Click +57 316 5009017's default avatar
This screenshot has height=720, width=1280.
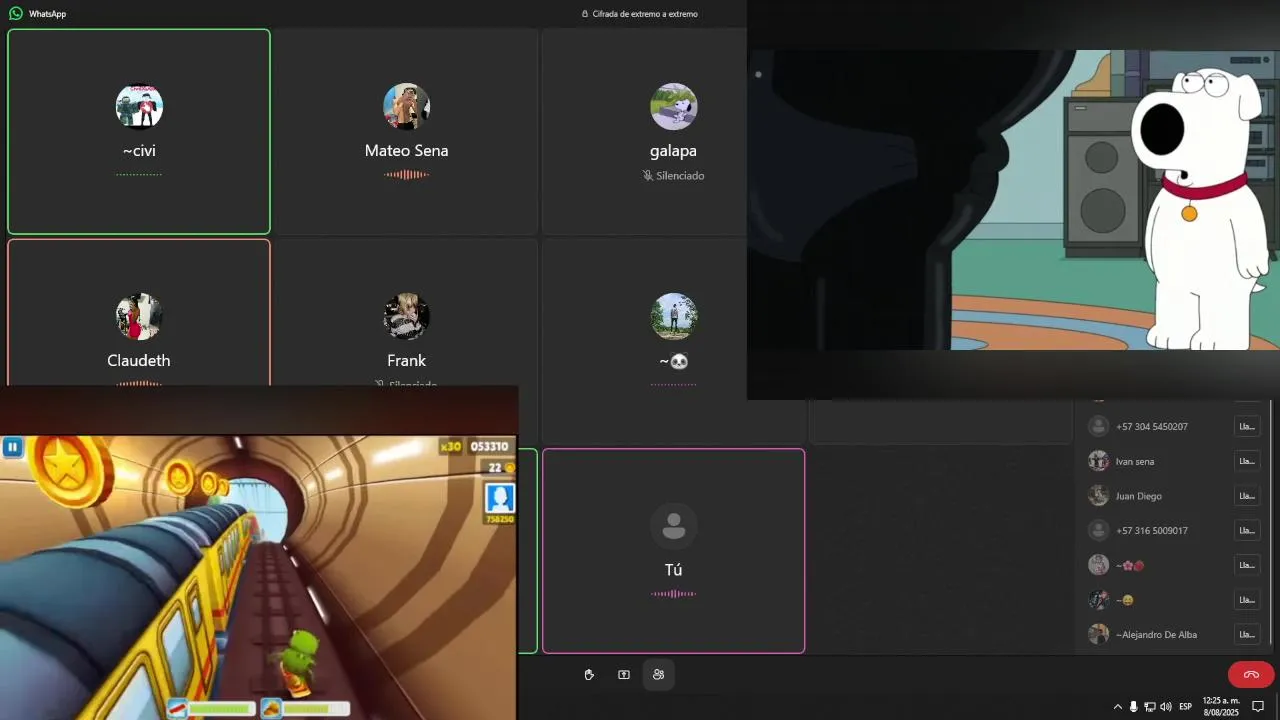(1098, 530)
